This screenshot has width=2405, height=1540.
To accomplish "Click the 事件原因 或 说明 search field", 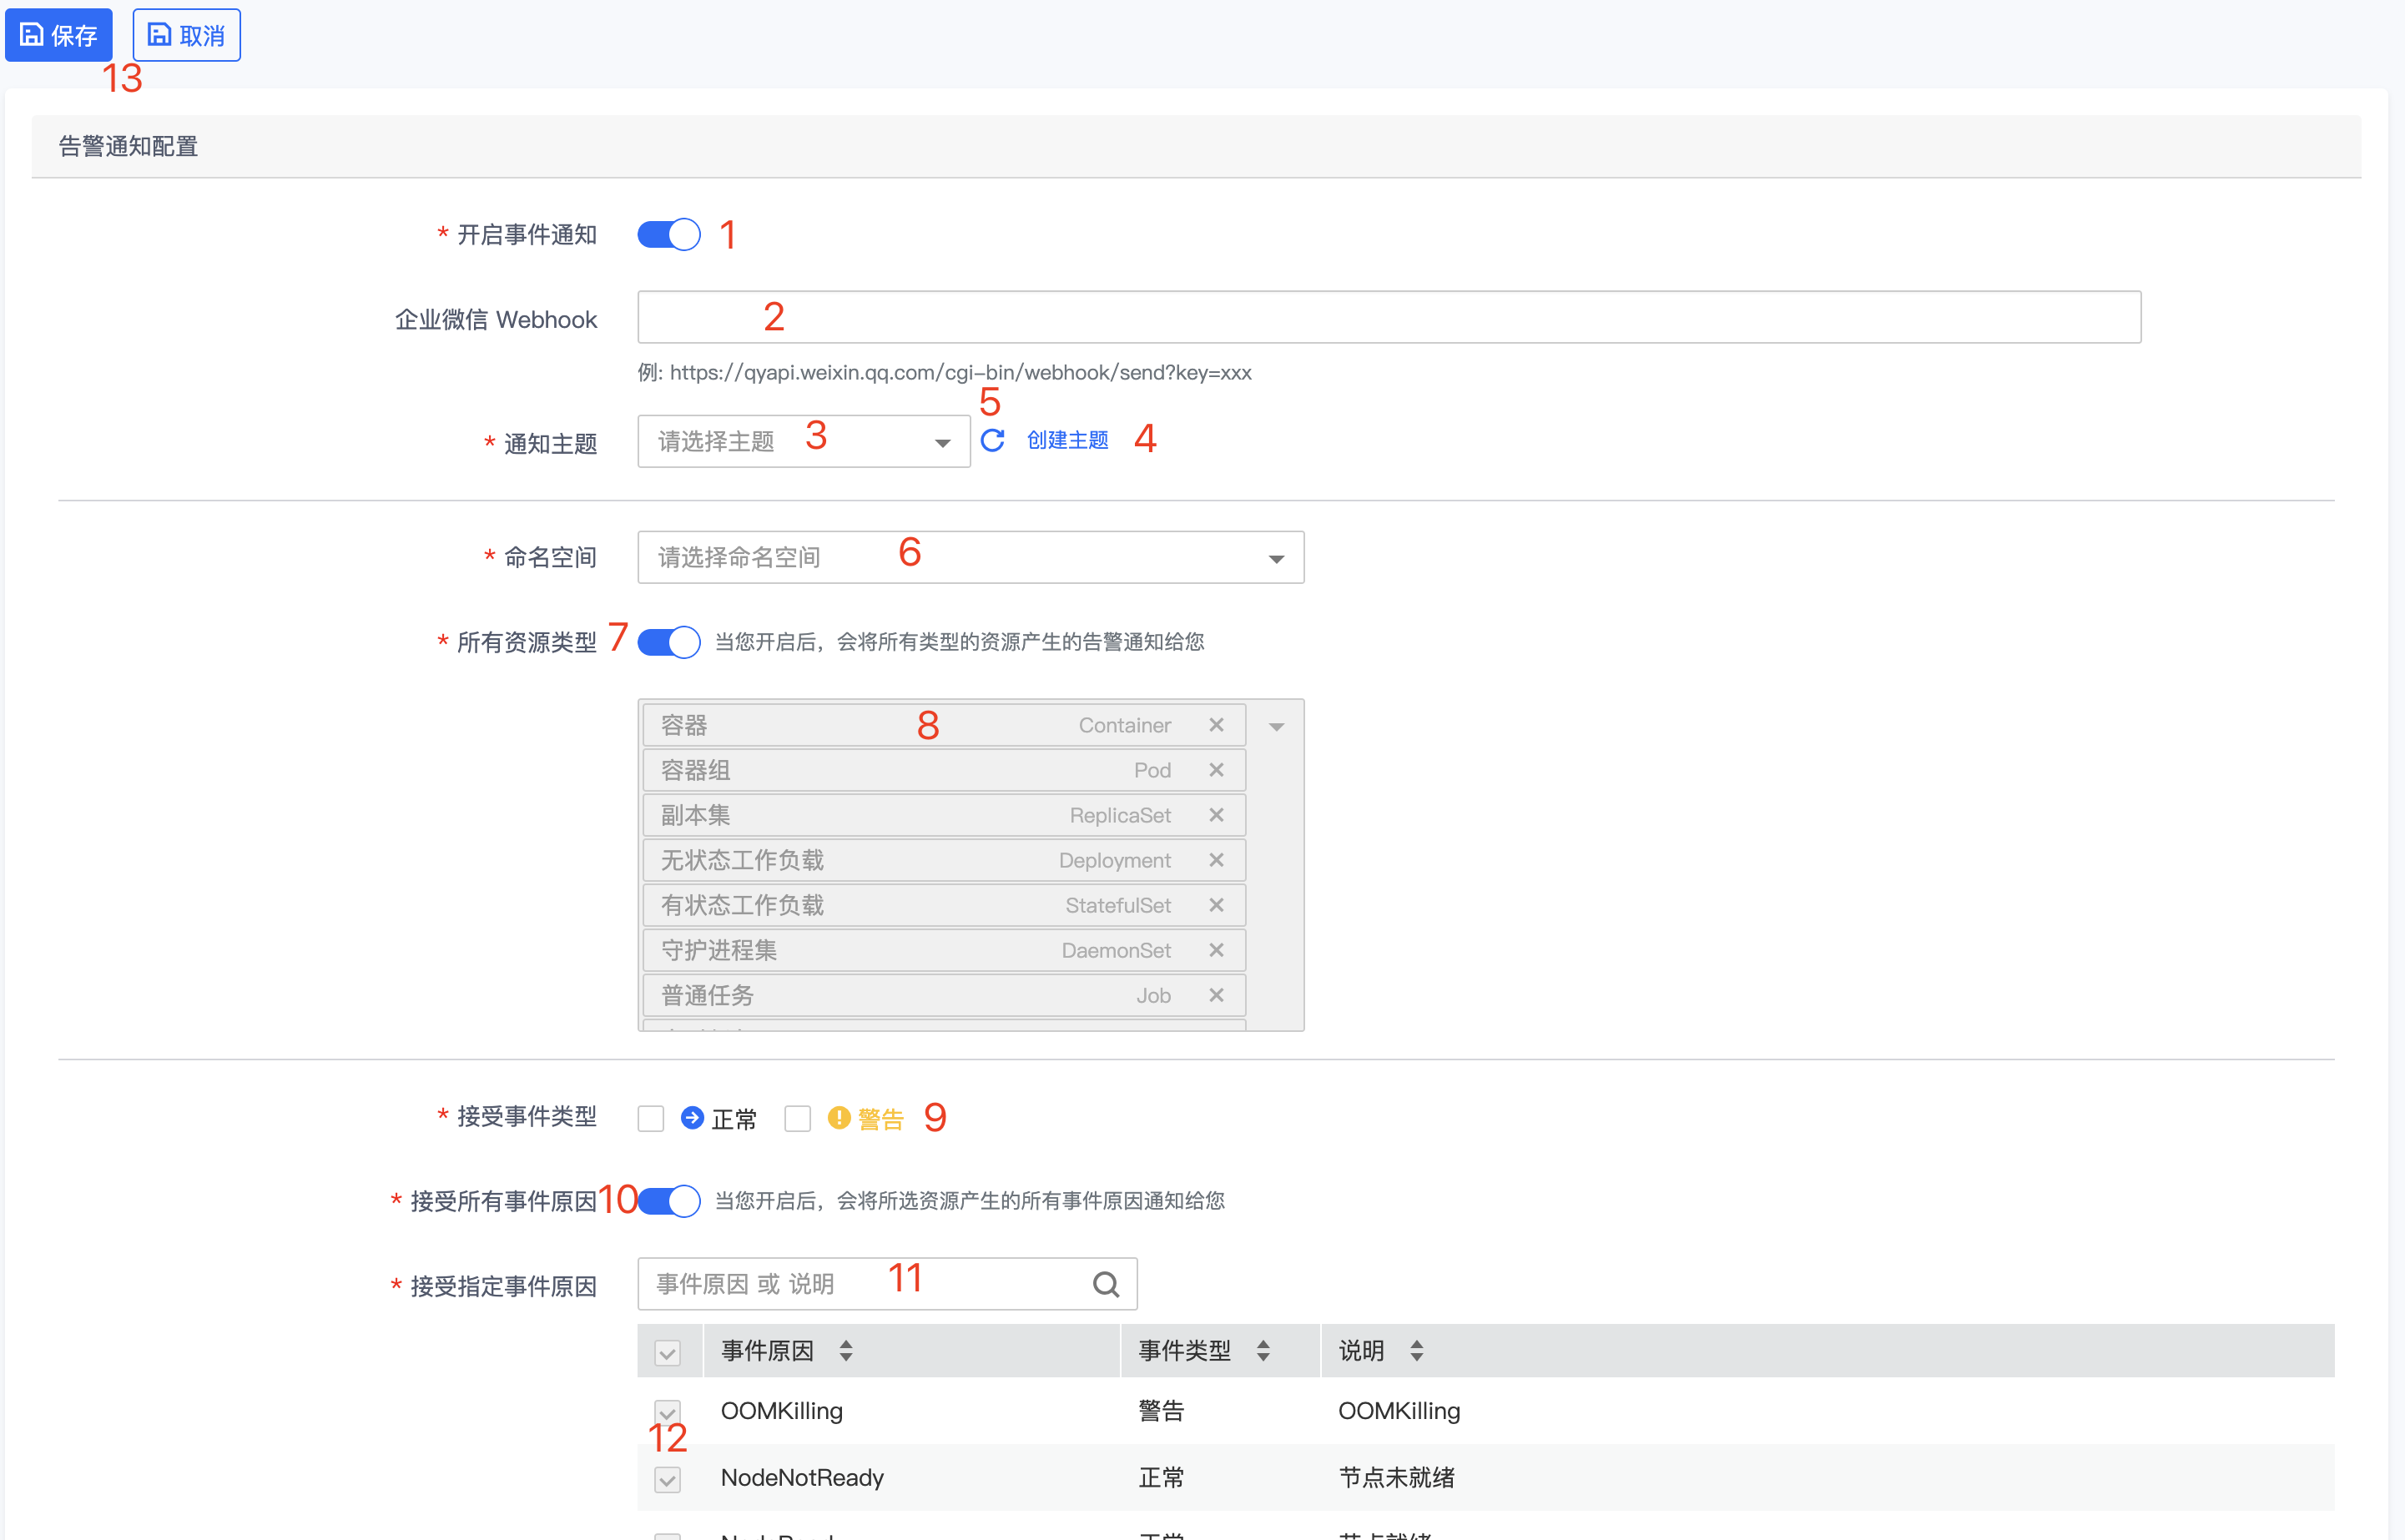I will 887,1284.
